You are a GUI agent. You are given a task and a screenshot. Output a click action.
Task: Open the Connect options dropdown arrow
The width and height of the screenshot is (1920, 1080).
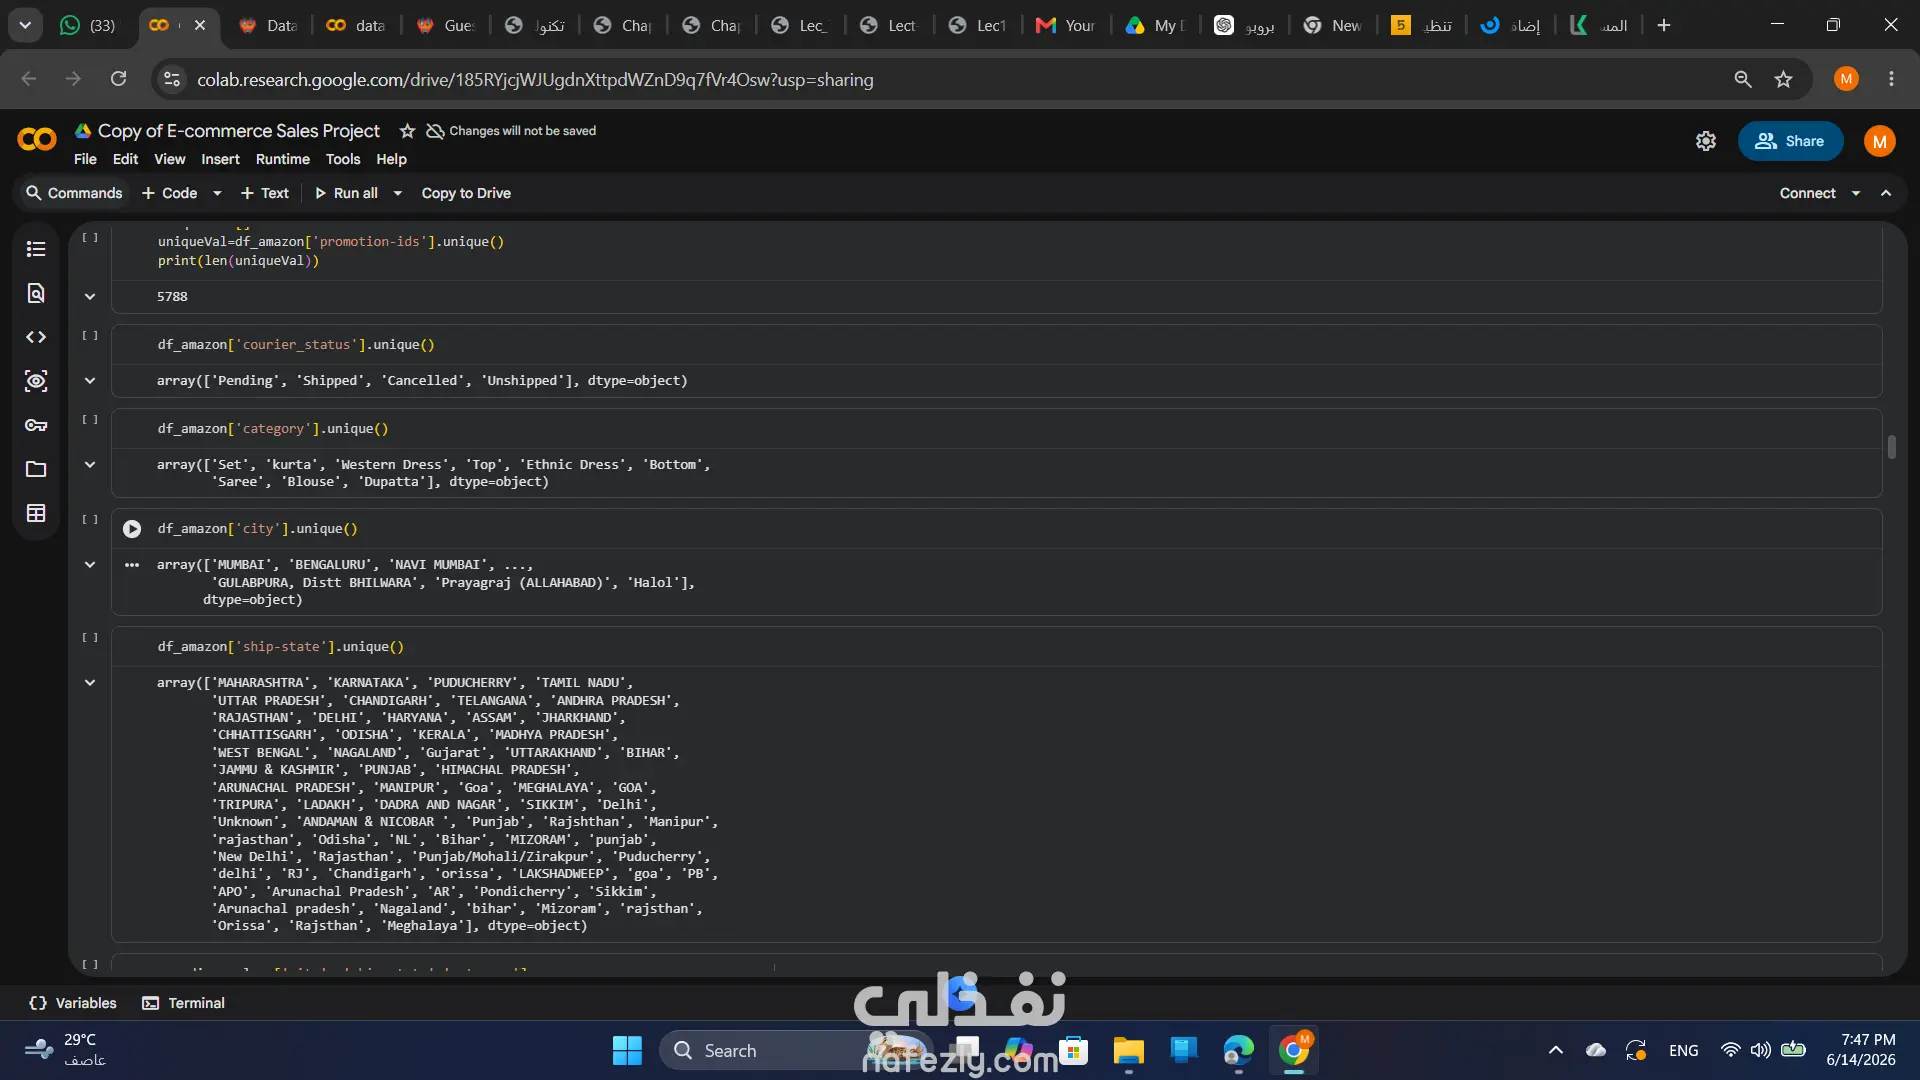click(x=1856, y=193)
